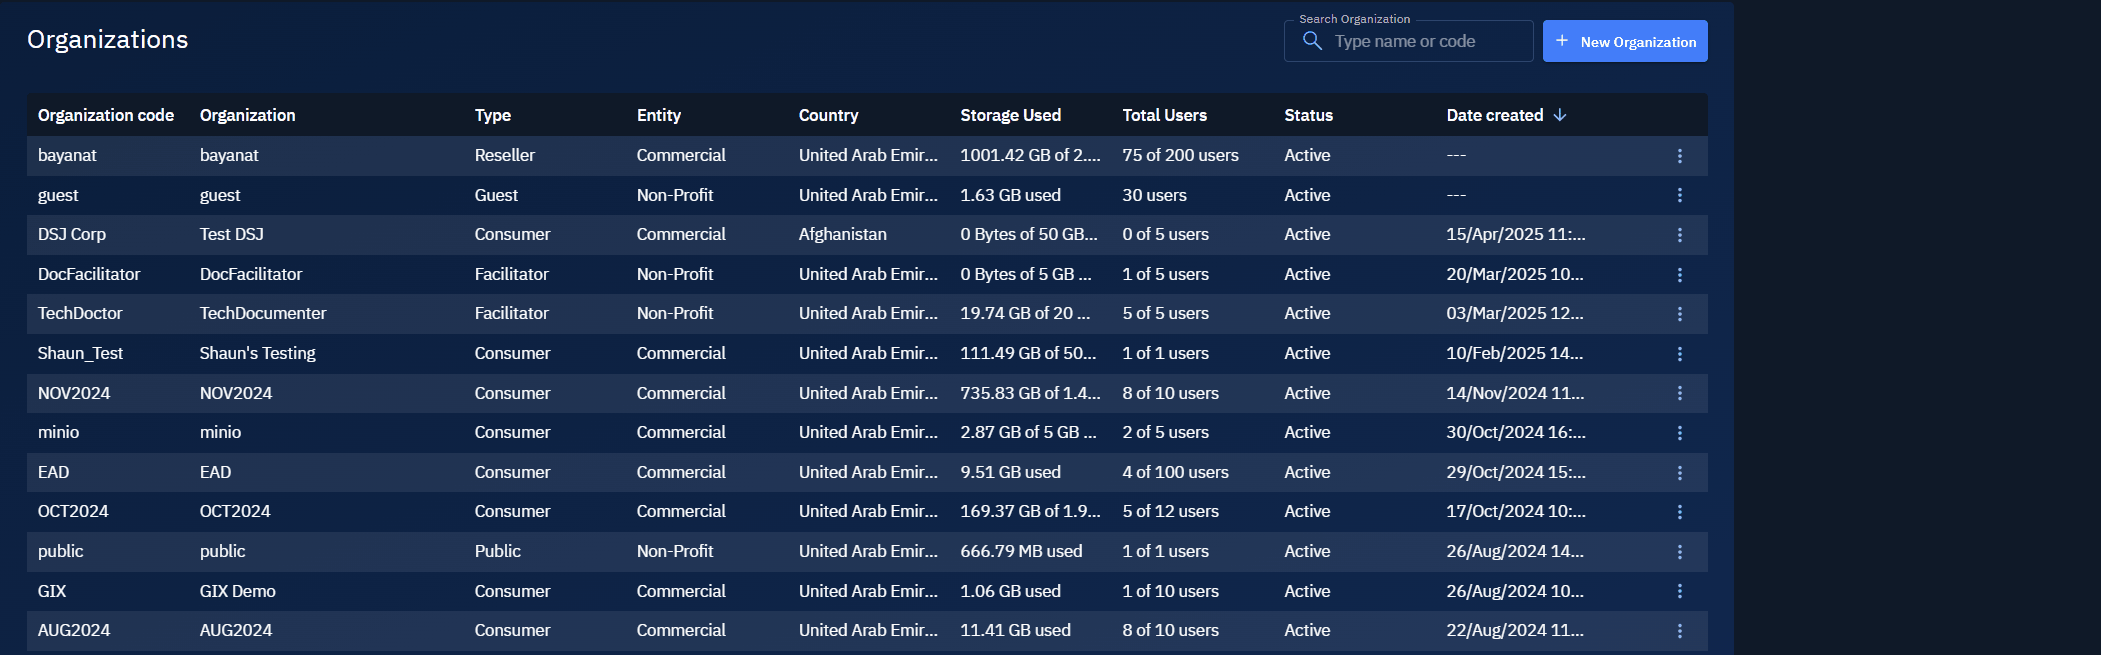Click the search magnifier icon
Screen dimensions: 2101x655
pos(1312,41)
